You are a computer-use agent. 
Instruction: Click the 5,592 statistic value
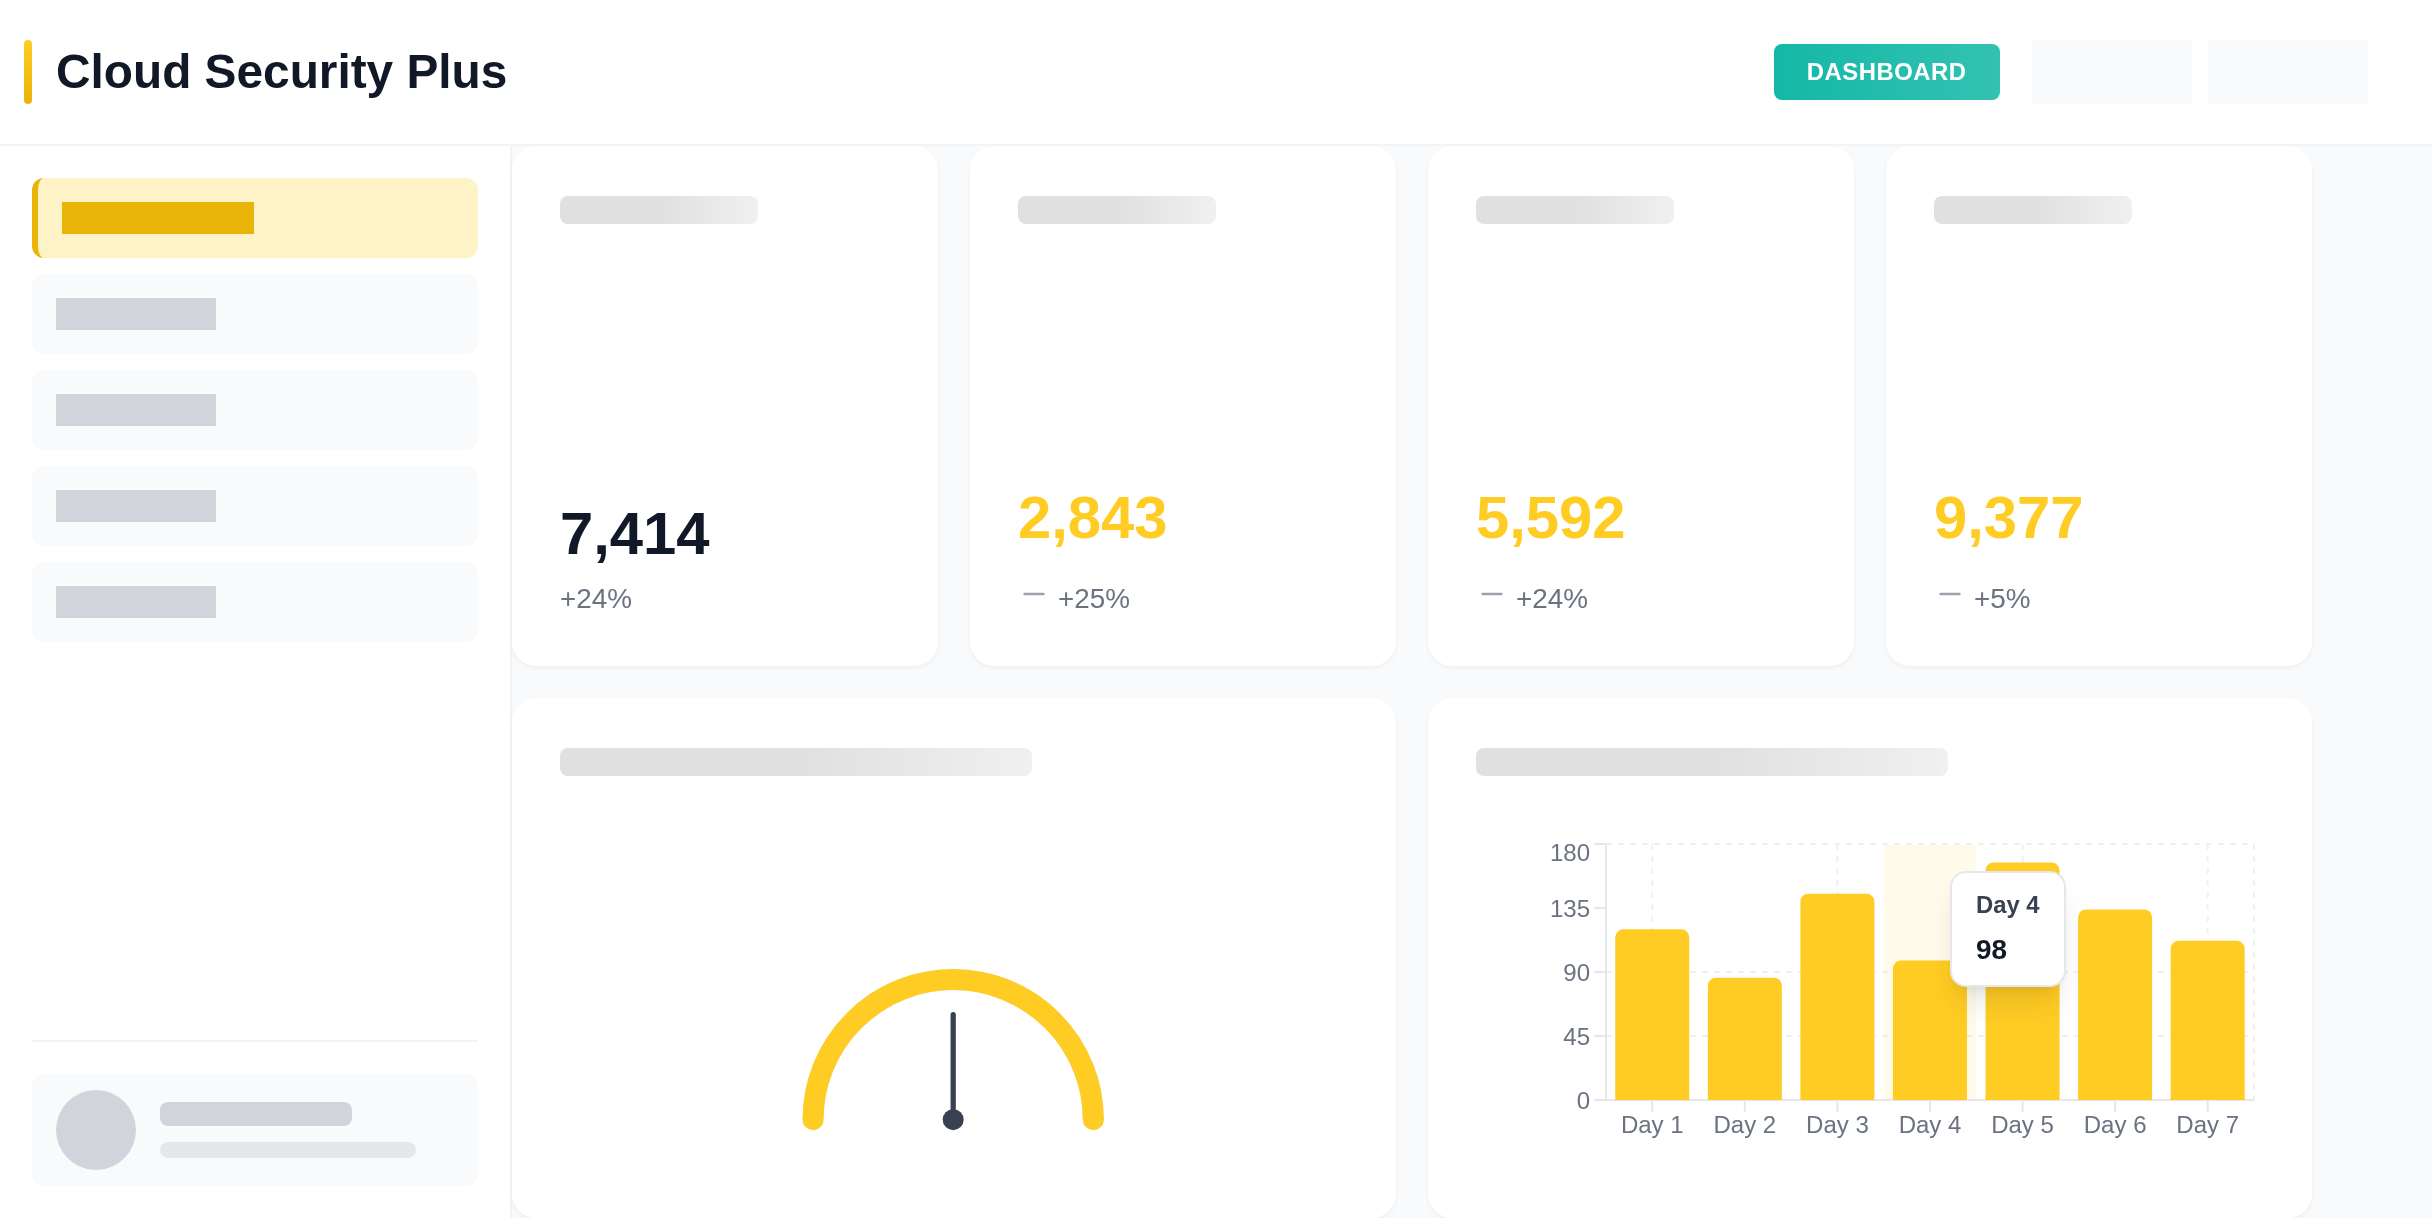tap(1550, 518)
